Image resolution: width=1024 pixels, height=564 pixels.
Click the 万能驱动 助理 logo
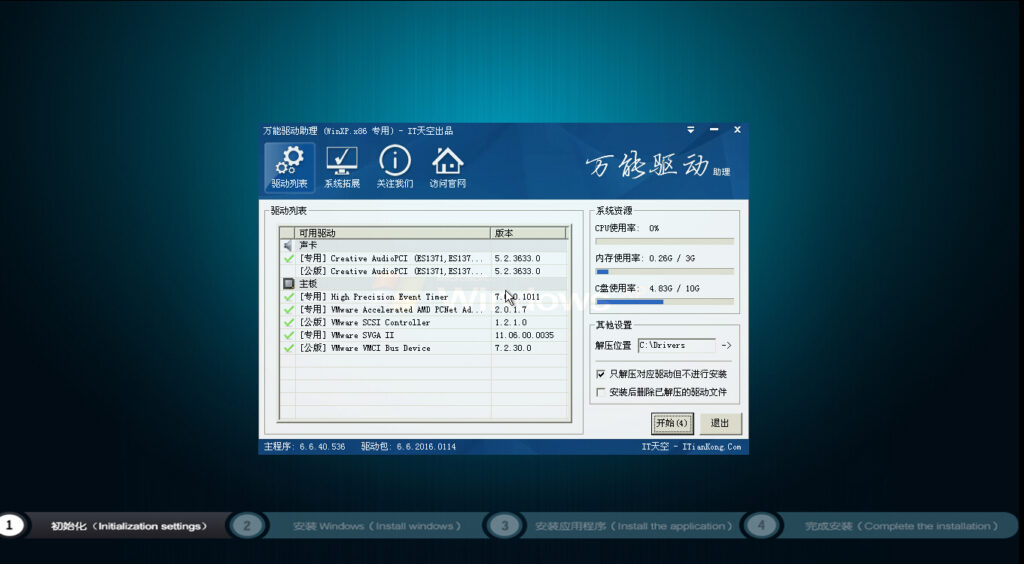tap(658, 166)
